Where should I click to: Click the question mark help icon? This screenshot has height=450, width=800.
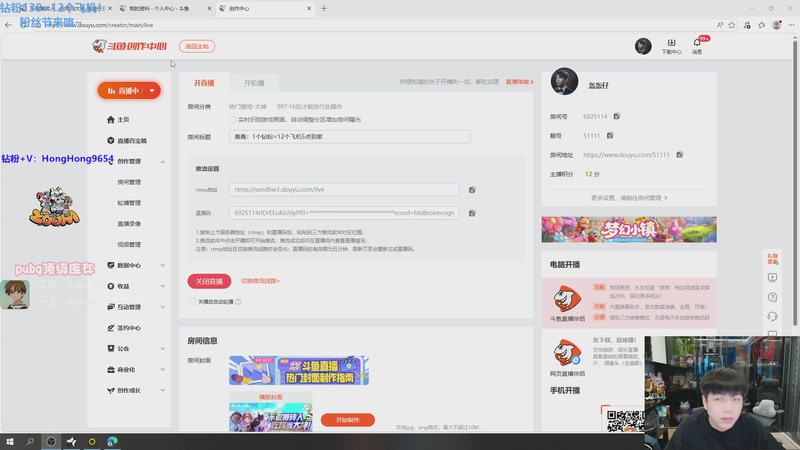click(772, 297)
